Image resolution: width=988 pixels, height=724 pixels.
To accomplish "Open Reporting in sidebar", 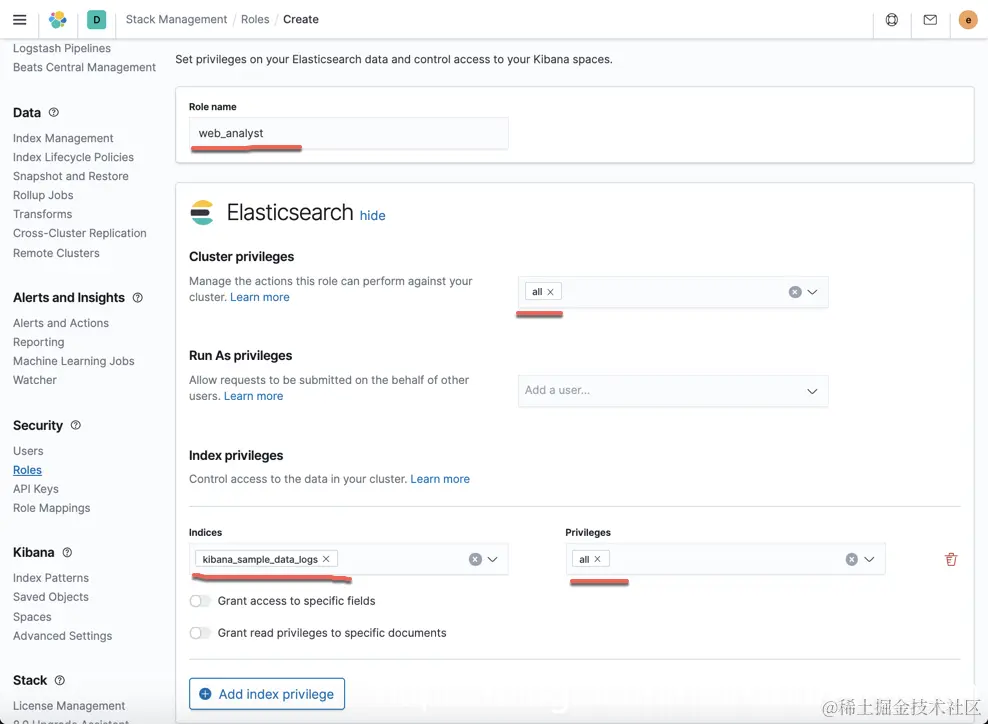I will pos(38,342).
